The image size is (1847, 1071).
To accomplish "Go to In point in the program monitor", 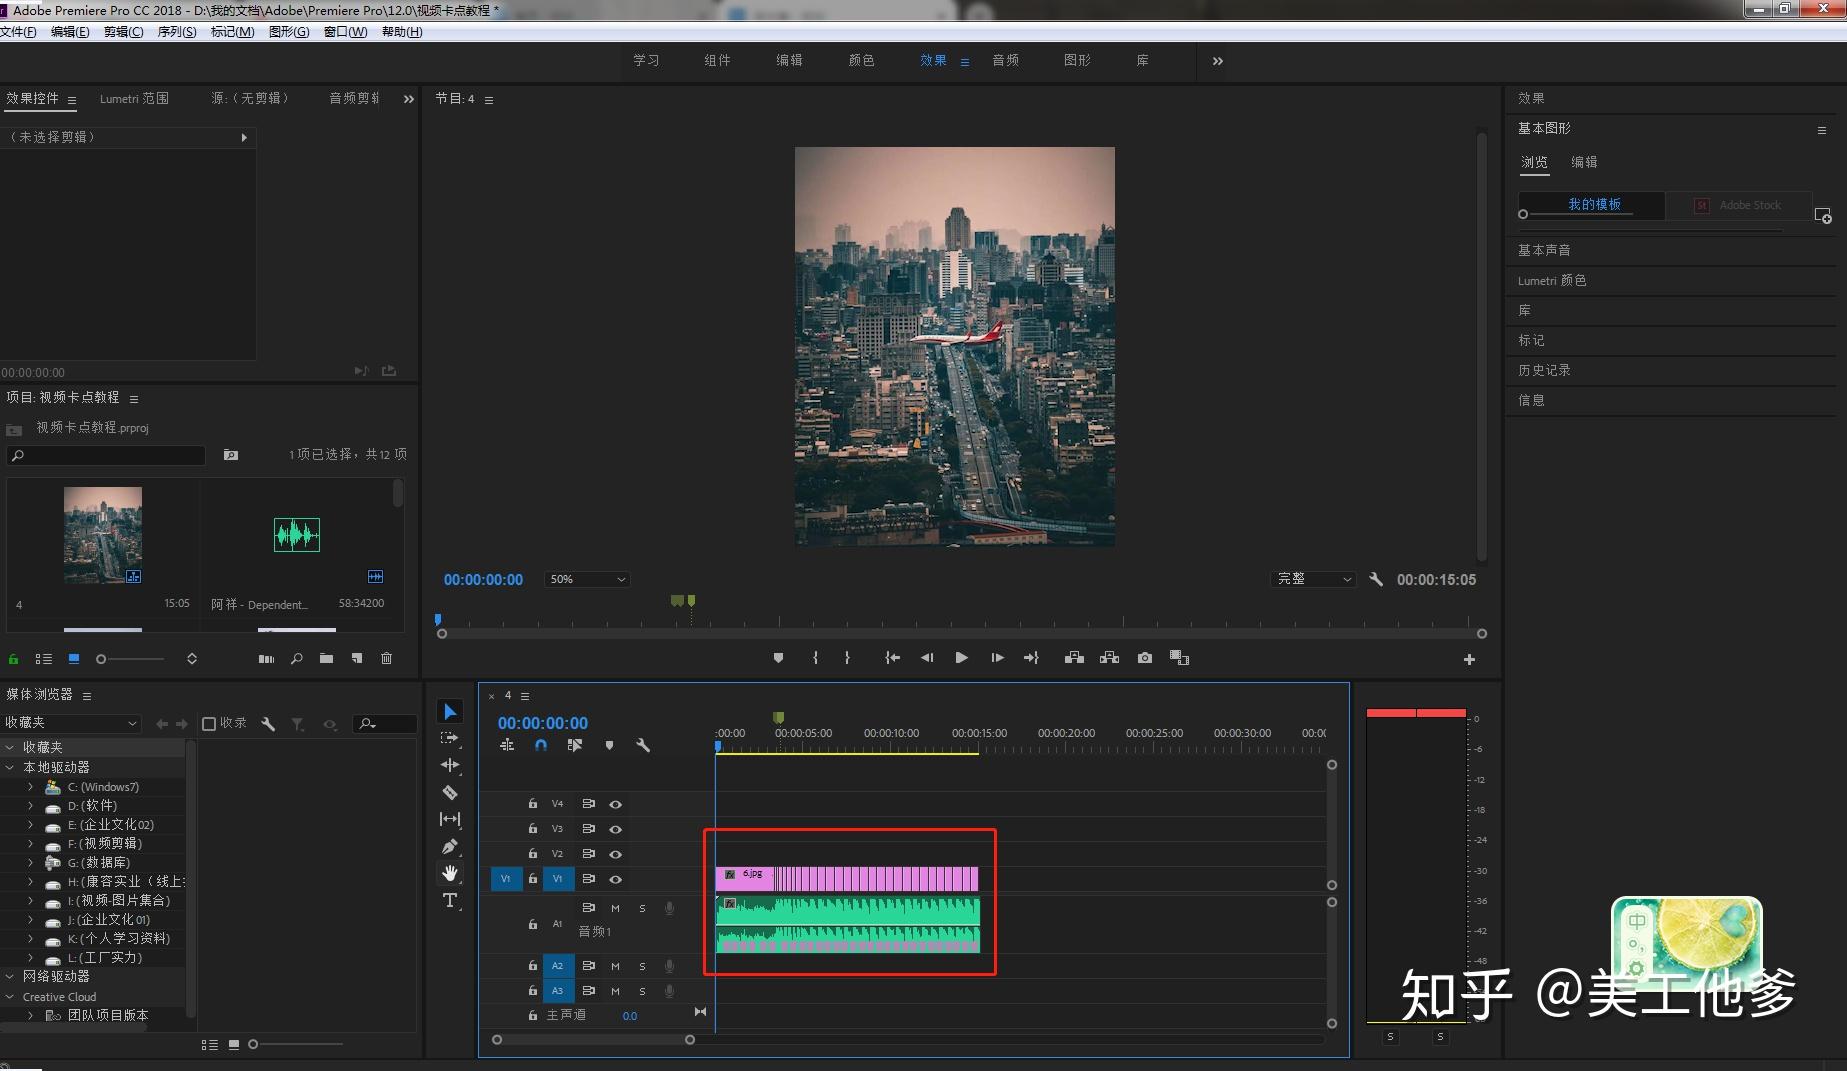I will point(892,658).
